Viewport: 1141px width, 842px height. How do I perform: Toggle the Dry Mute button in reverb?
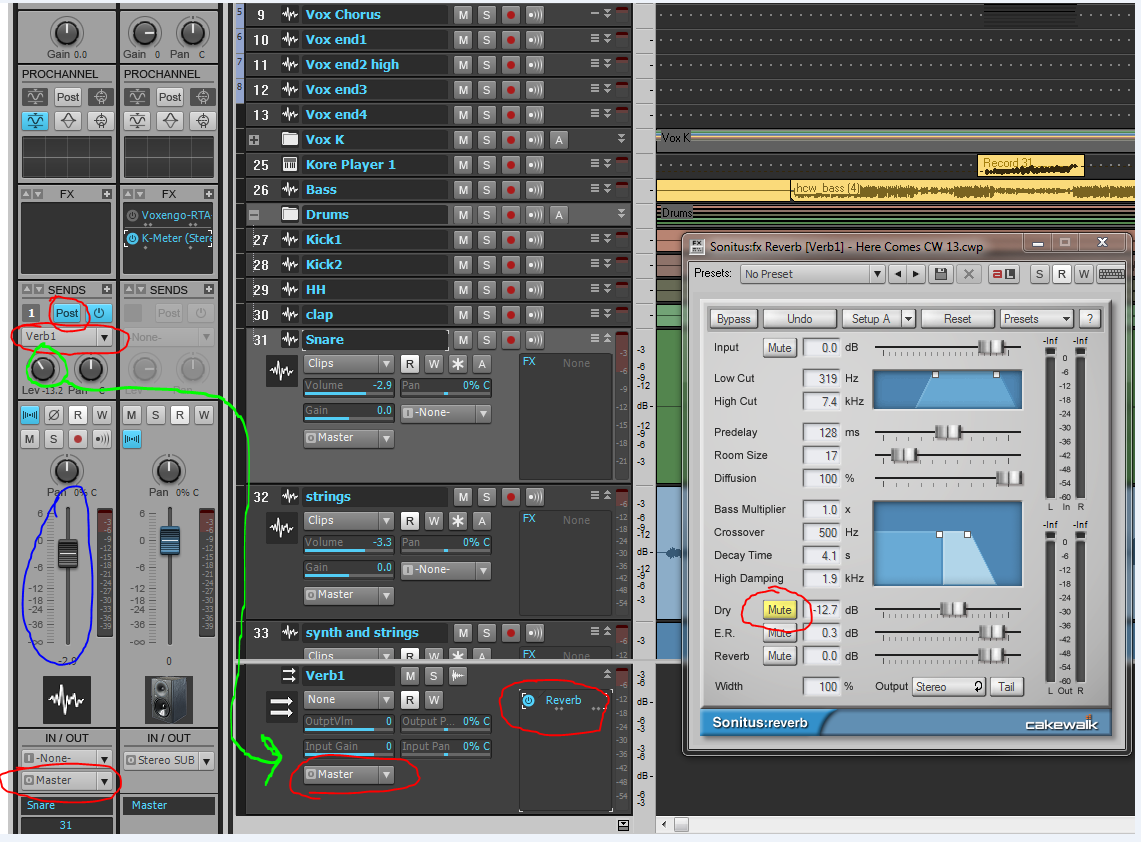click(x=779, y=610)
